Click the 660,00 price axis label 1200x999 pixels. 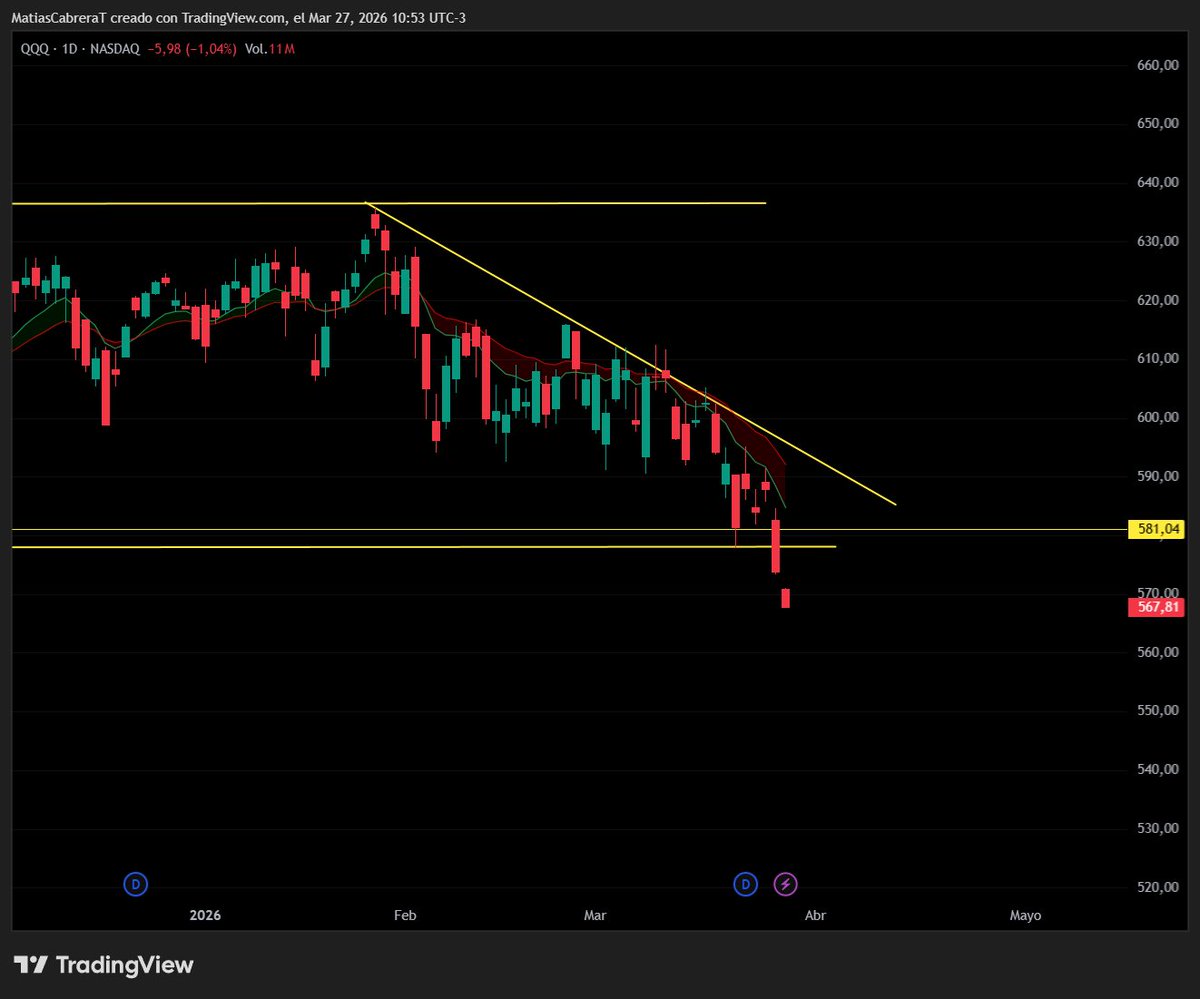click(1158, 65)
